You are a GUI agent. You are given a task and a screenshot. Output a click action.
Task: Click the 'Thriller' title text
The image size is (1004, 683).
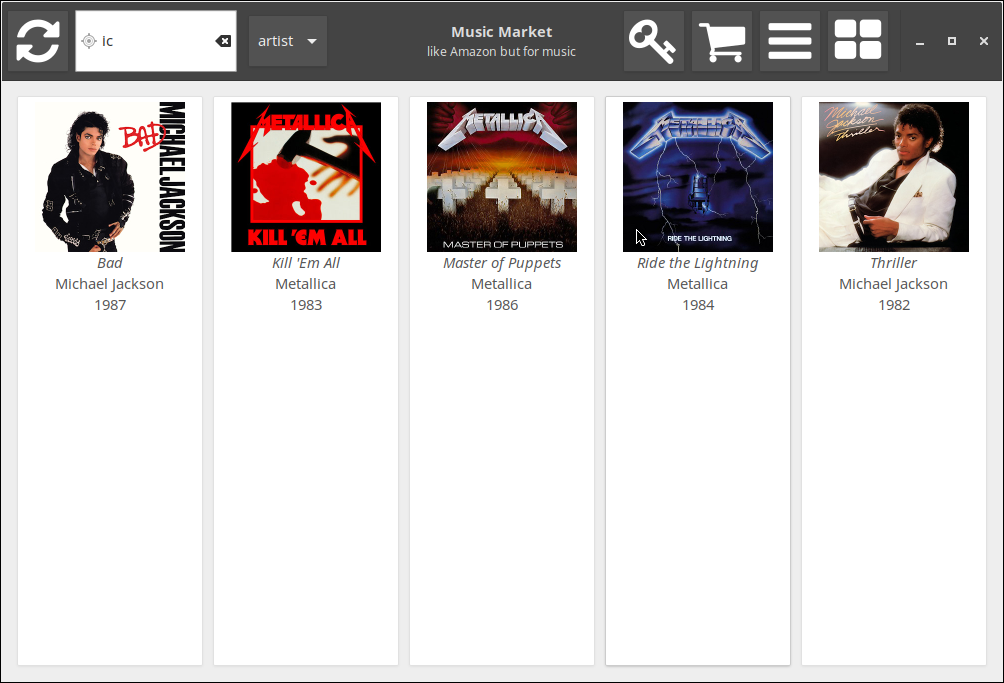pos(894,263)
